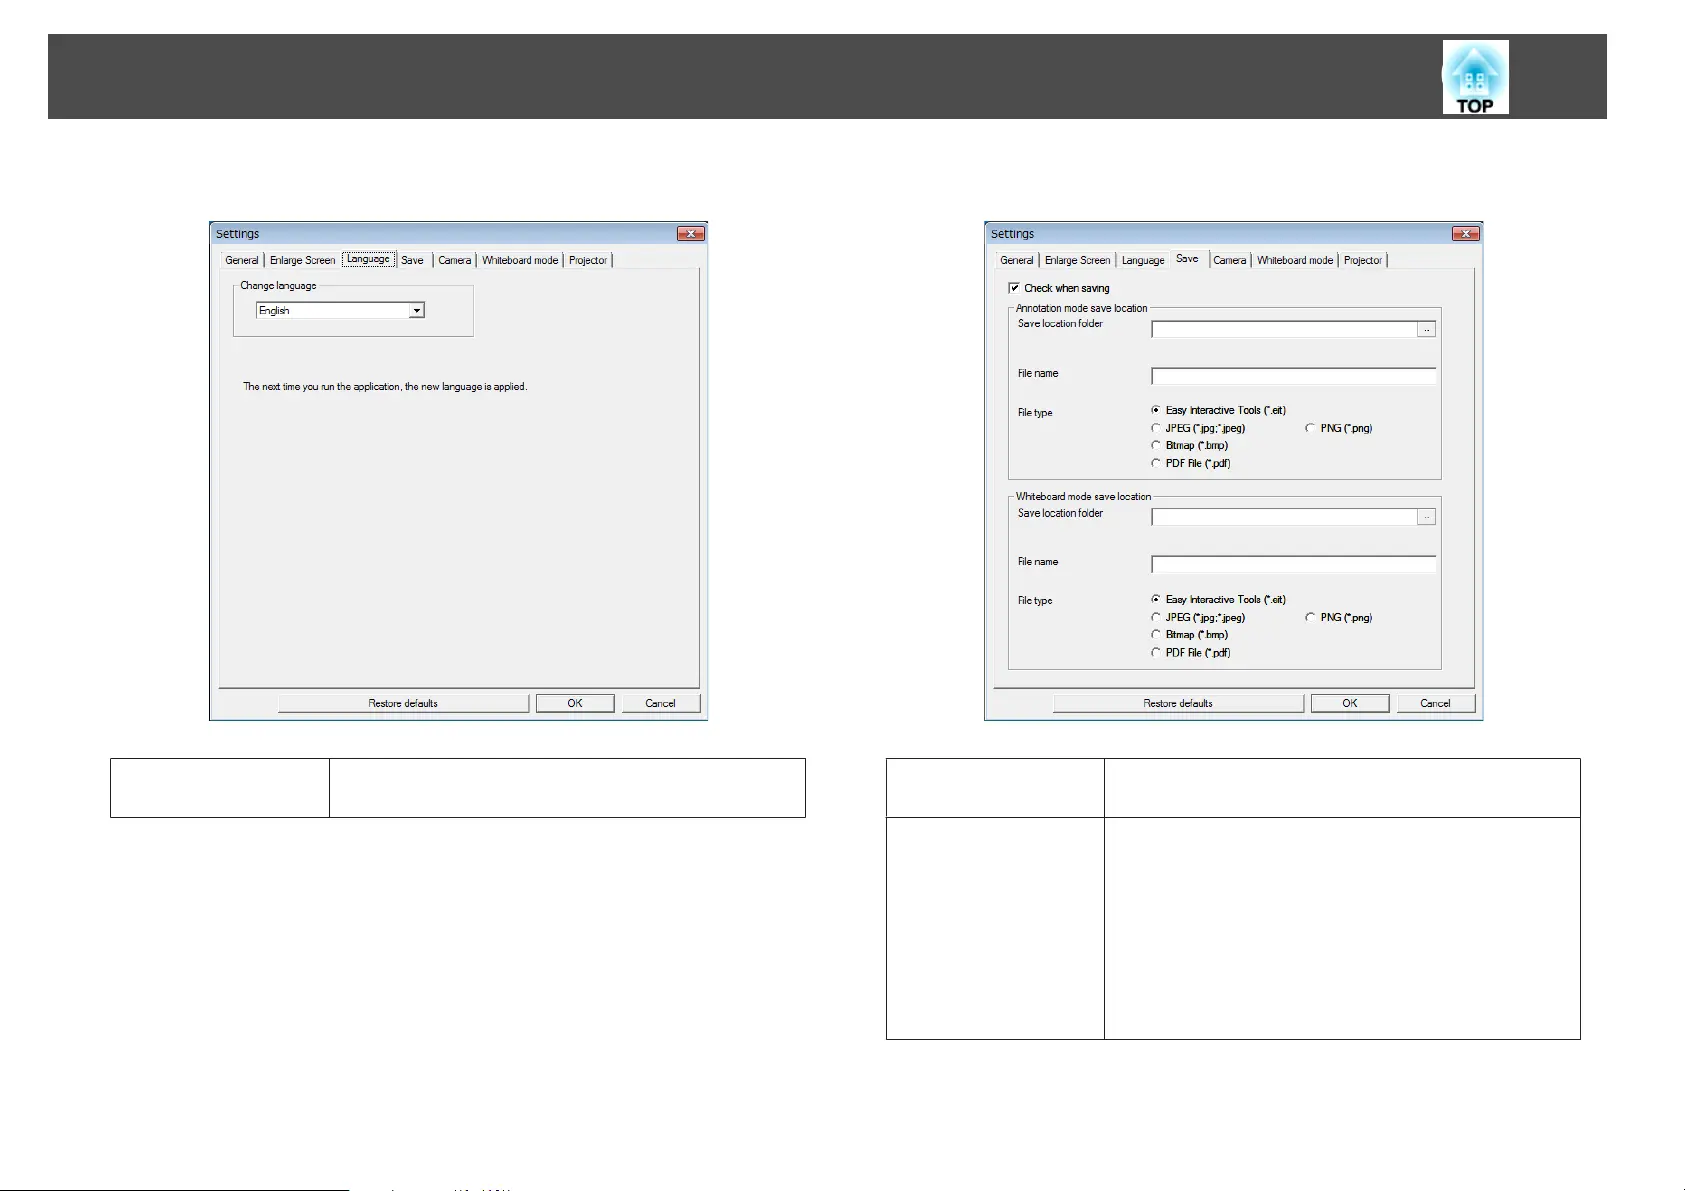
Task: Close the left Settings window
Action: coord(691,233)
